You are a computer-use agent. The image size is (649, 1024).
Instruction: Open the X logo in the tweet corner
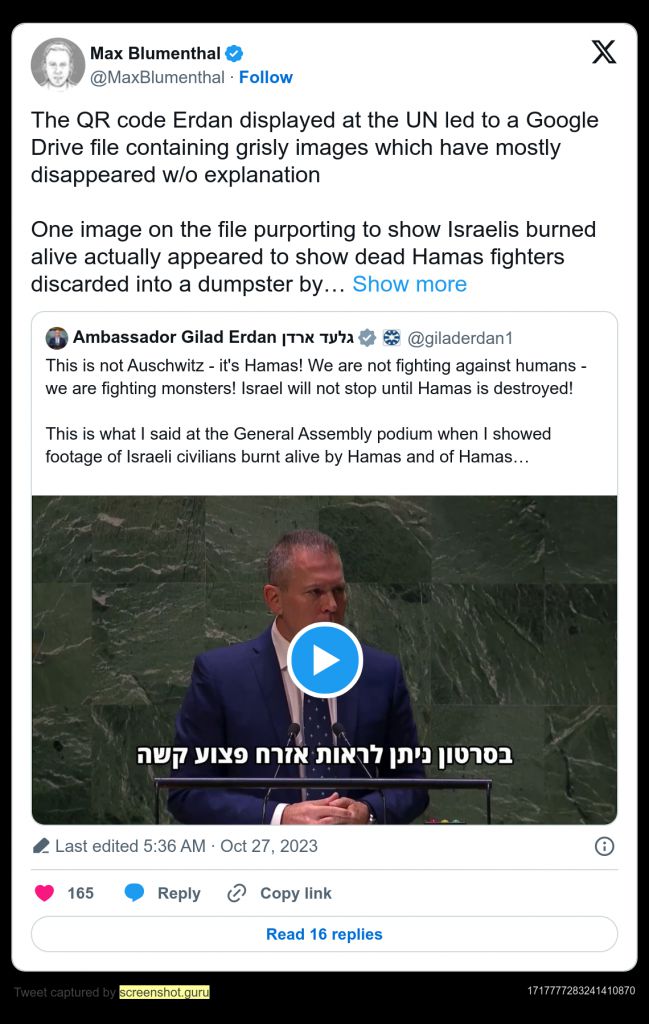click(603, 52)
